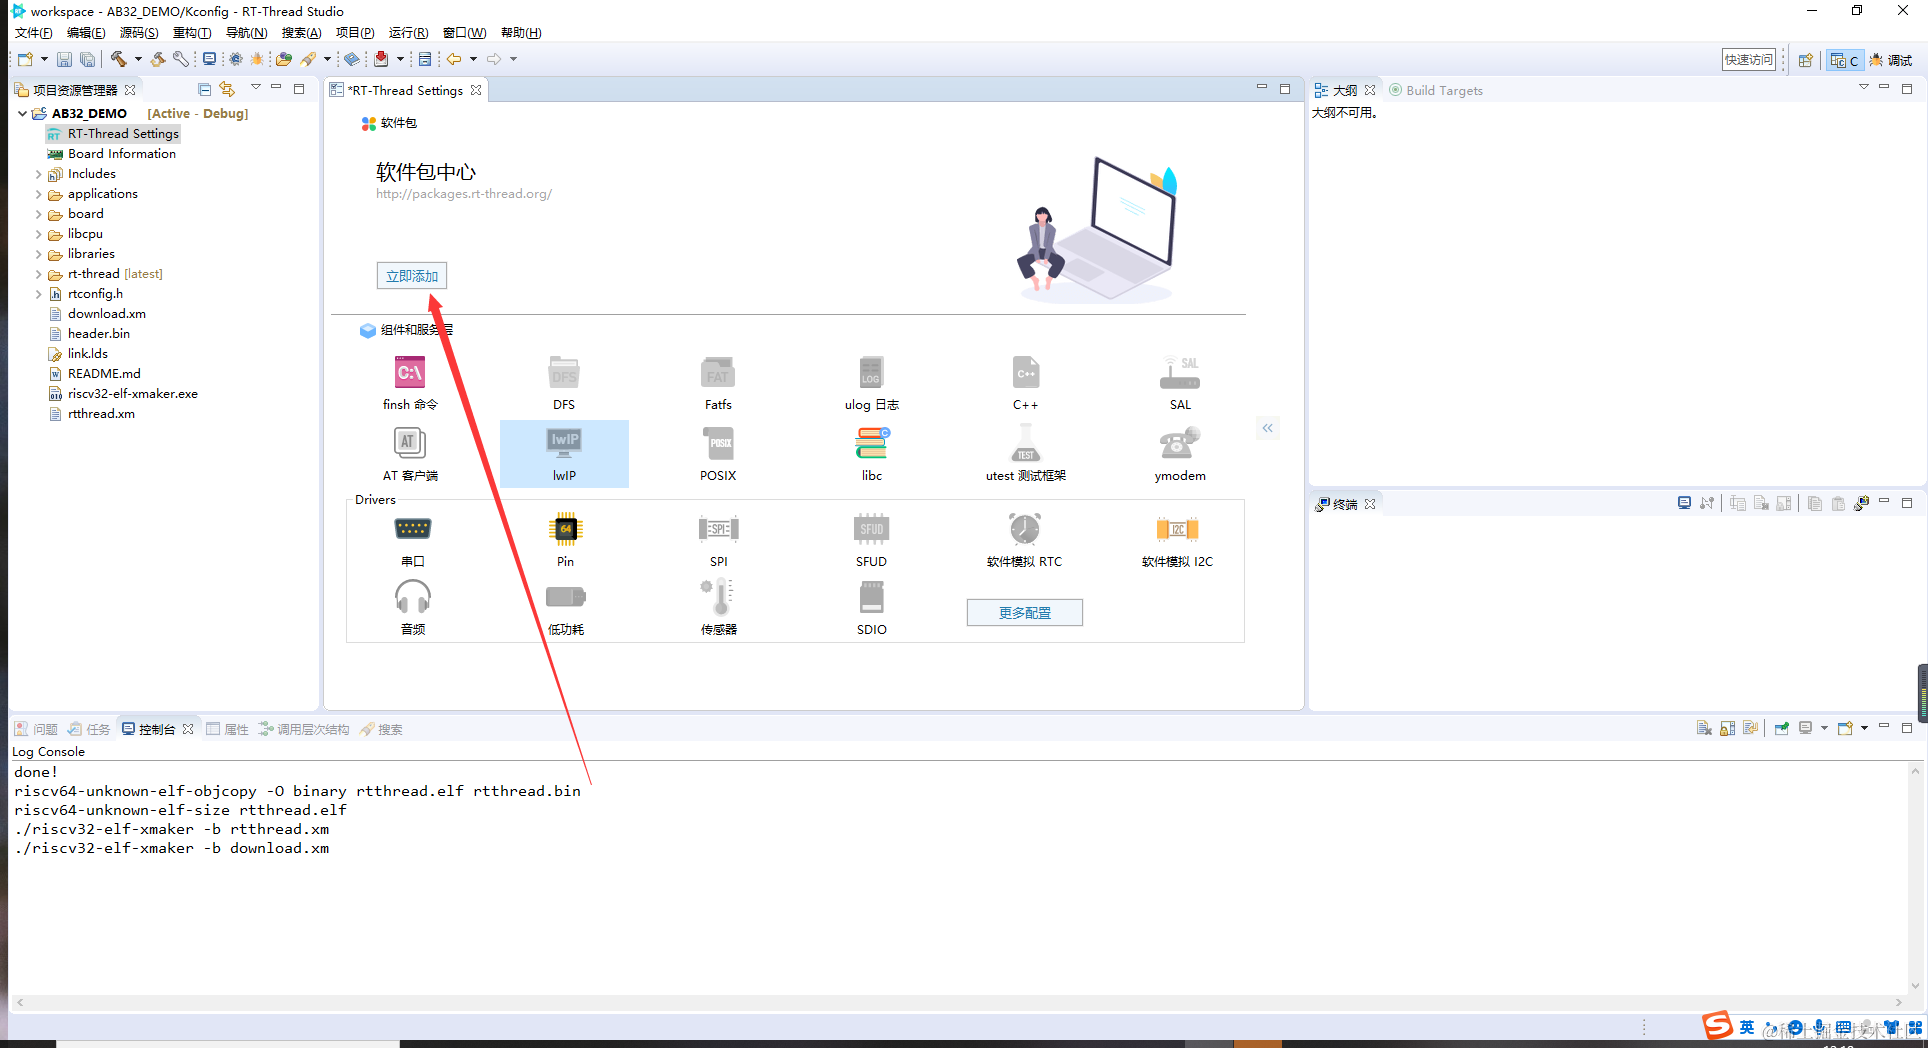This screenshot has height=1048, width=1928.
Task: Select the link.lds file
Action: [x=78, y=354]
